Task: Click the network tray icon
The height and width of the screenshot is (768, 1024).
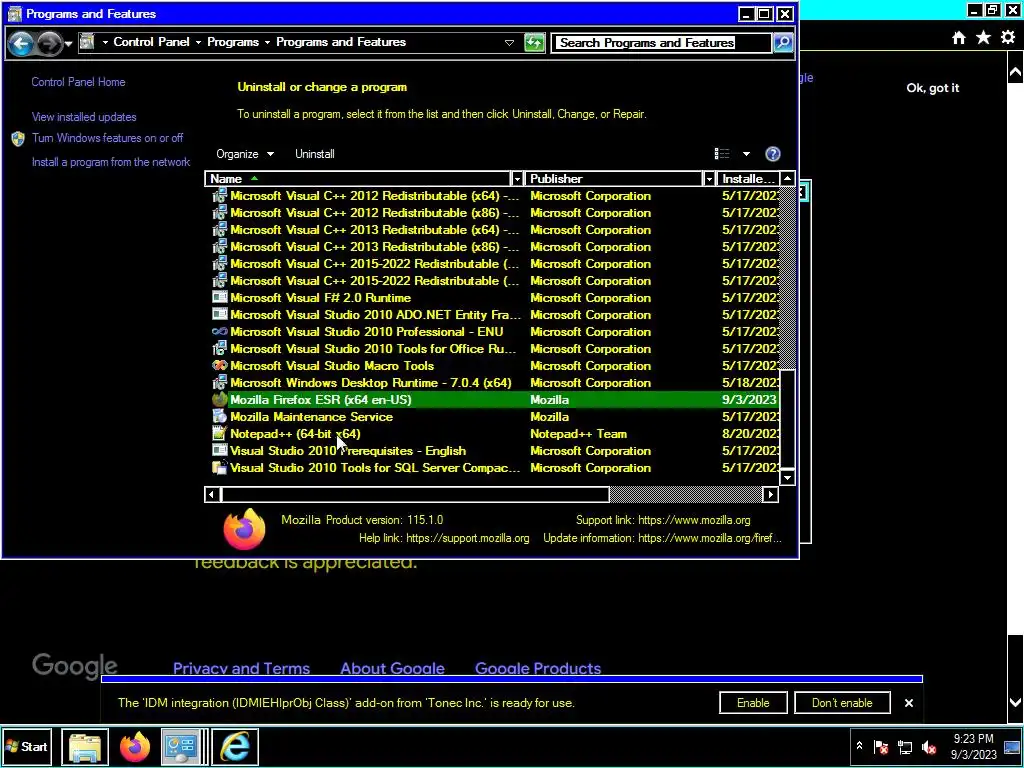Action: coord(905,747)
